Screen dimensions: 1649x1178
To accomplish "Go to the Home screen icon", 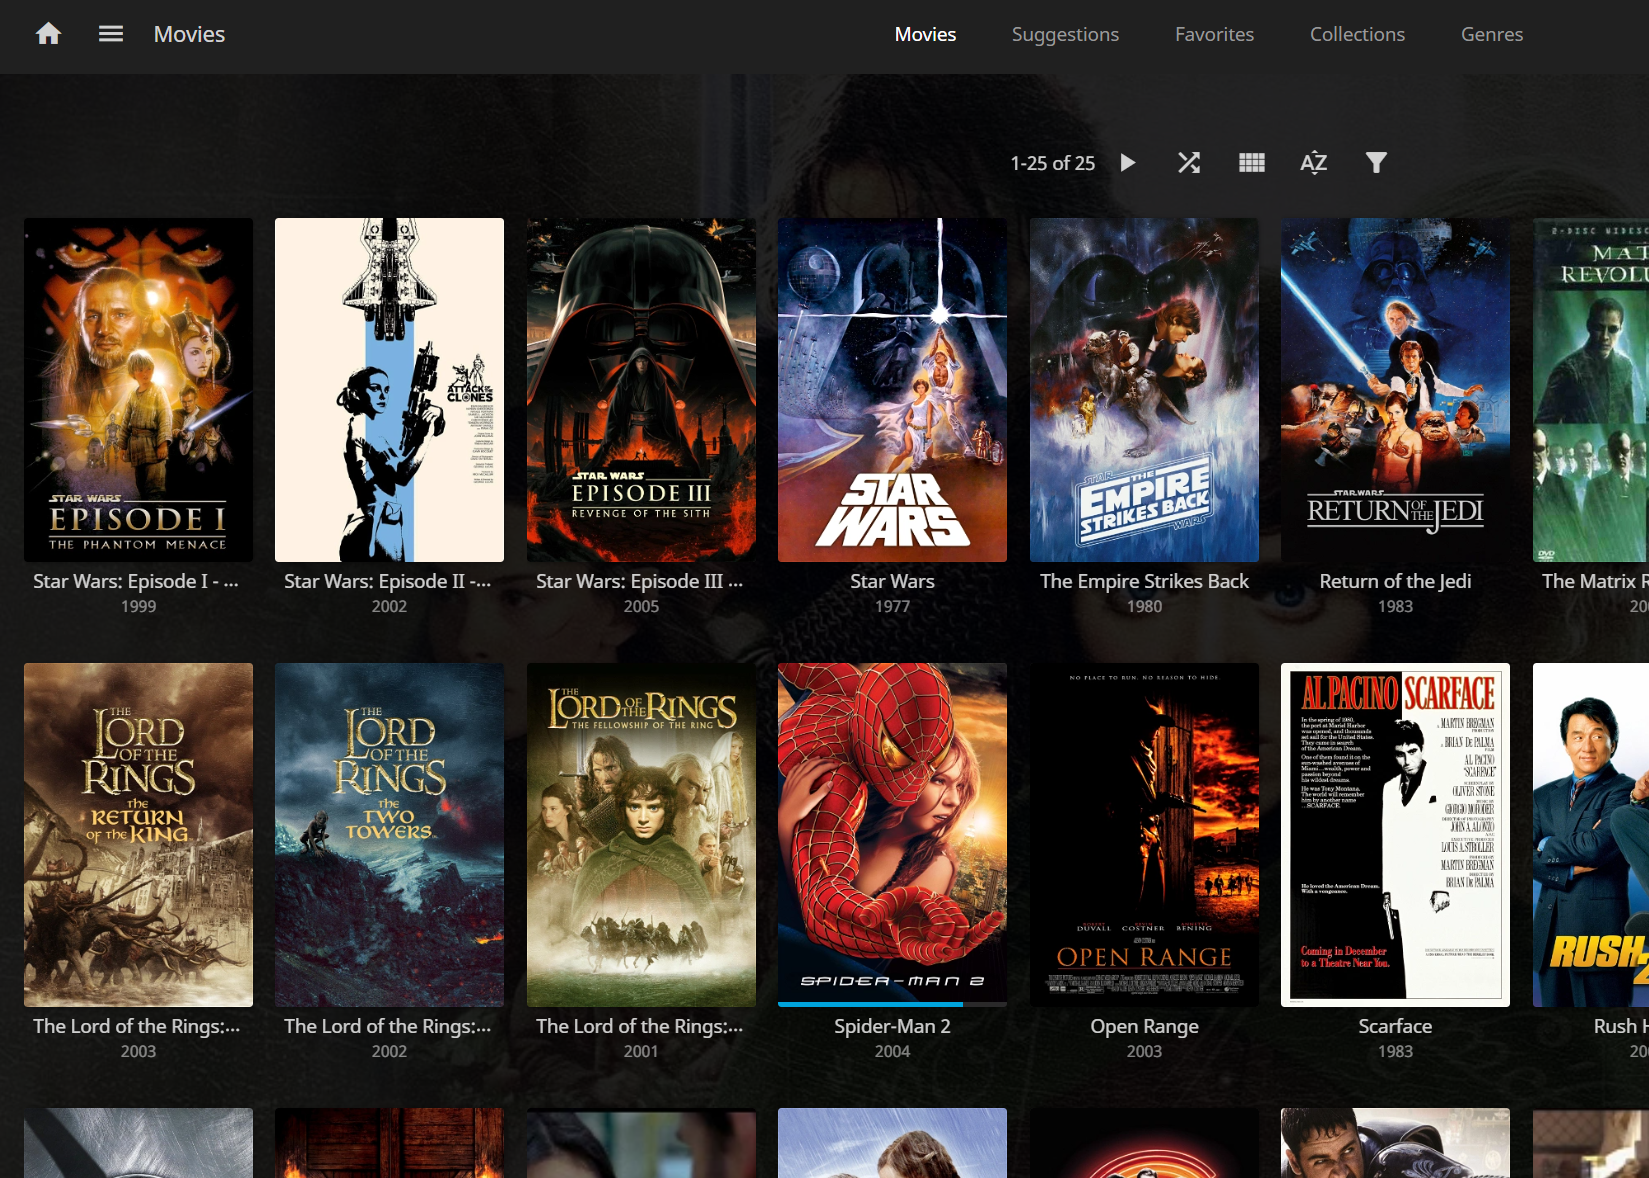I will pos(48,34).
